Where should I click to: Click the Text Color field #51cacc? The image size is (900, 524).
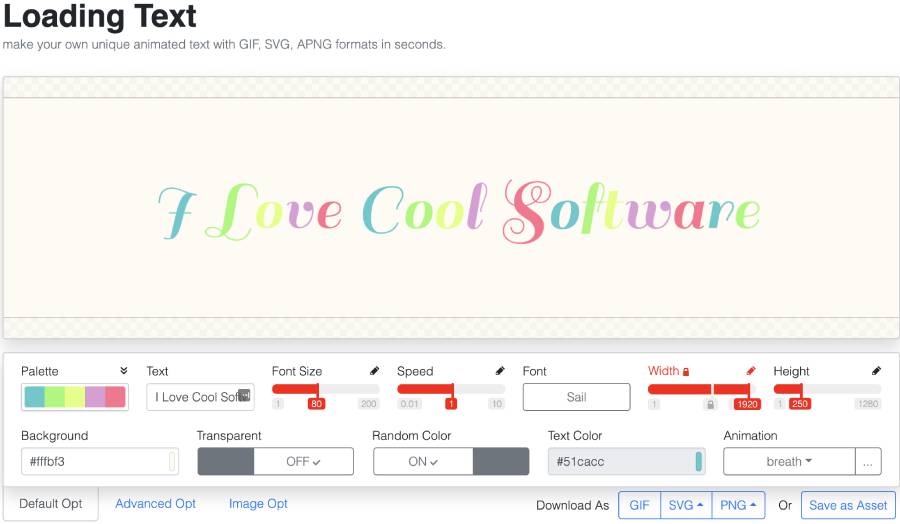pyautogui.click(x=626, y=461)
